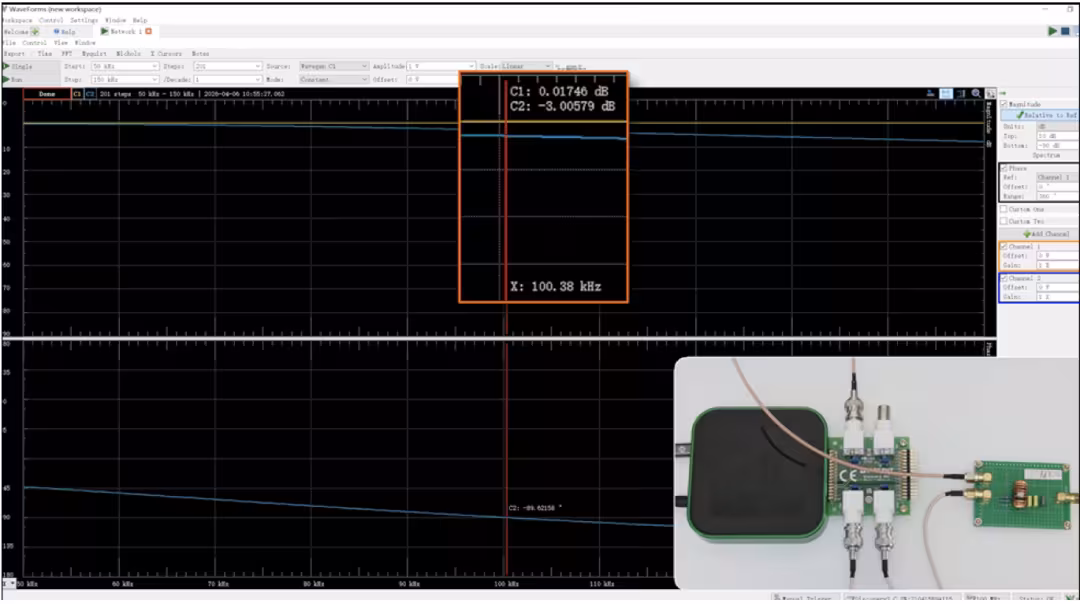Viewport: 1080px width, 604px height.
Task: Toggle the Channel 2 checkbox
Action: [x=1004, y=278]
